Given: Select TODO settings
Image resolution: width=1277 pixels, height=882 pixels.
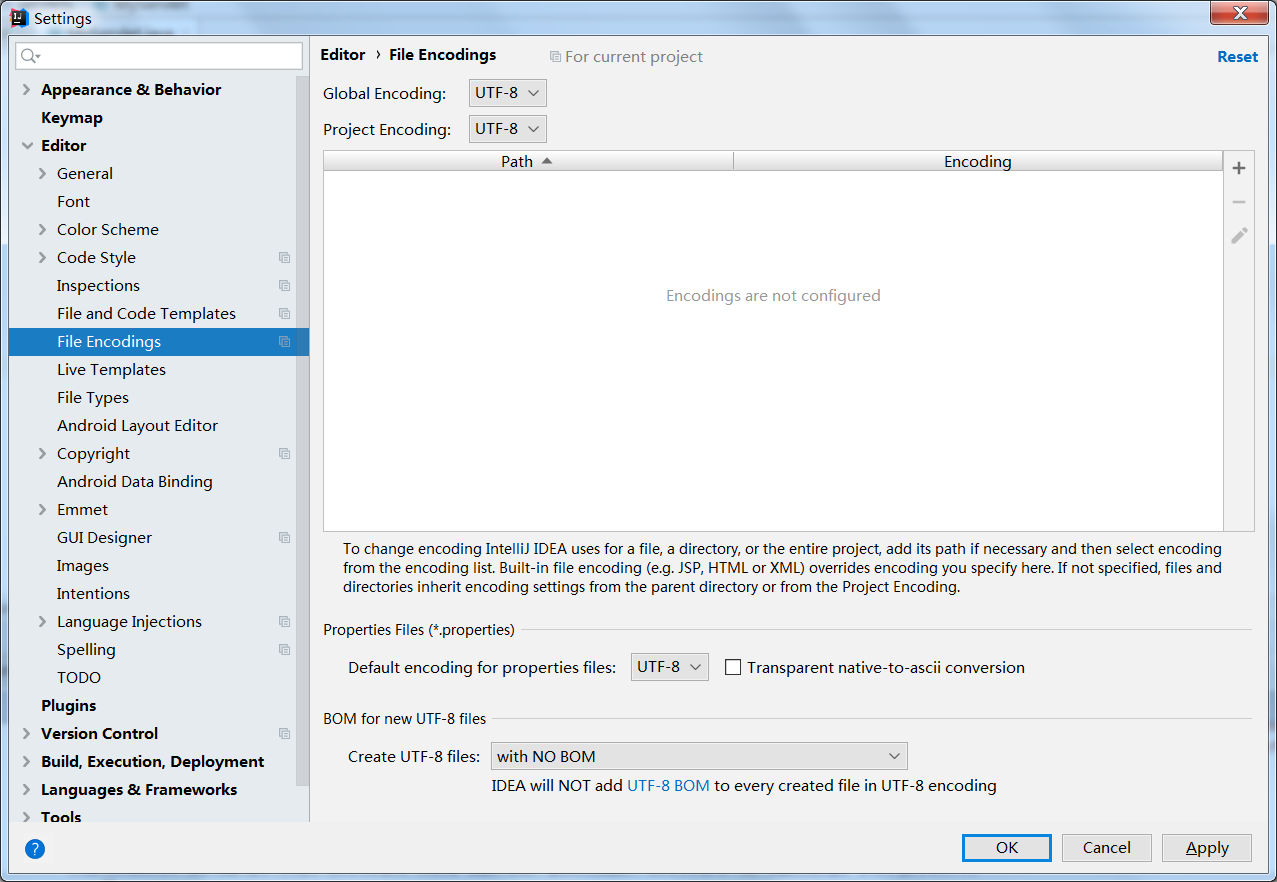Looking at the screenshot, I should click(x=79, y=678).
